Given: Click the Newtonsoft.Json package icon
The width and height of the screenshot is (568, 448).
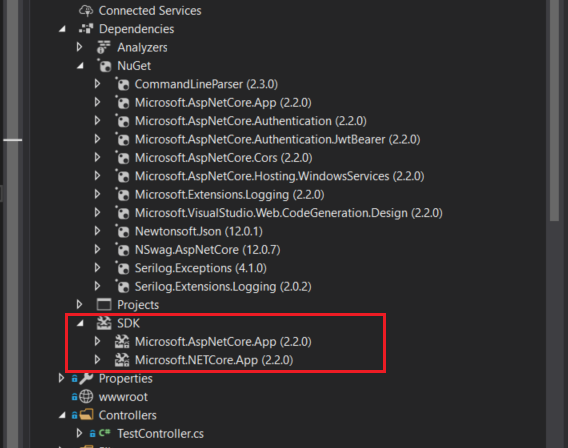Looking at the screenshot, I should pos(122,231).
